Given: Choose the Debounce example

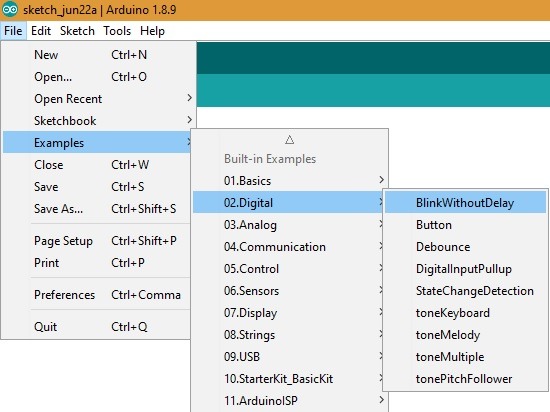Looking at the screenshot, I should point(465,247).
